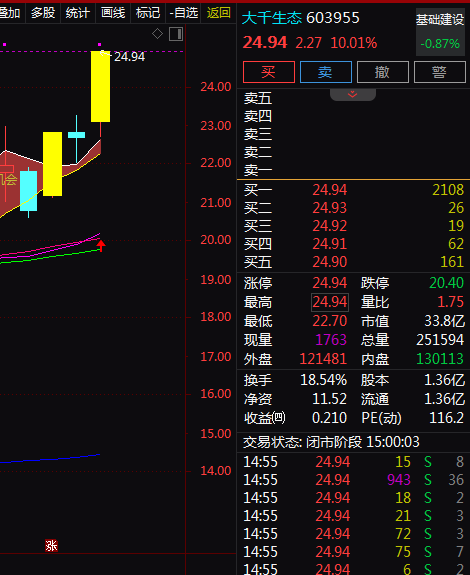Click the diamond icon above the chart
This screenshot has width=470, height=575.
157,34
